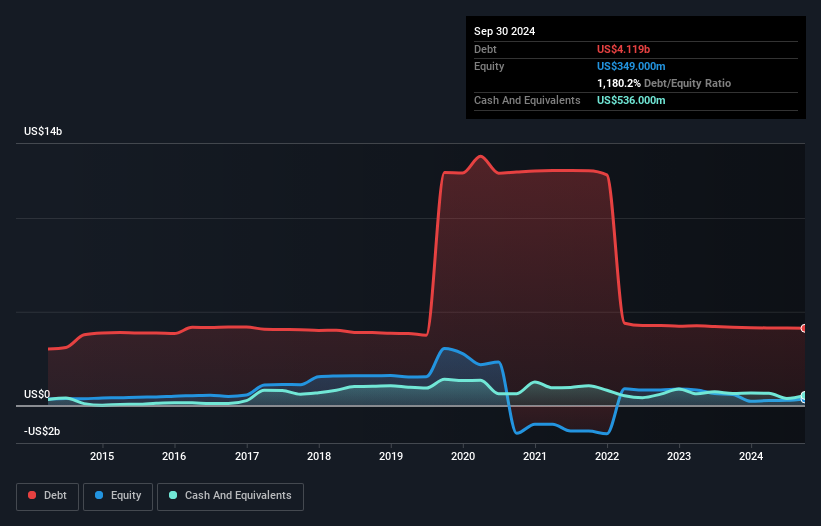
Task: Click the 2019 x-axis label
Action: tap(391, 456)
